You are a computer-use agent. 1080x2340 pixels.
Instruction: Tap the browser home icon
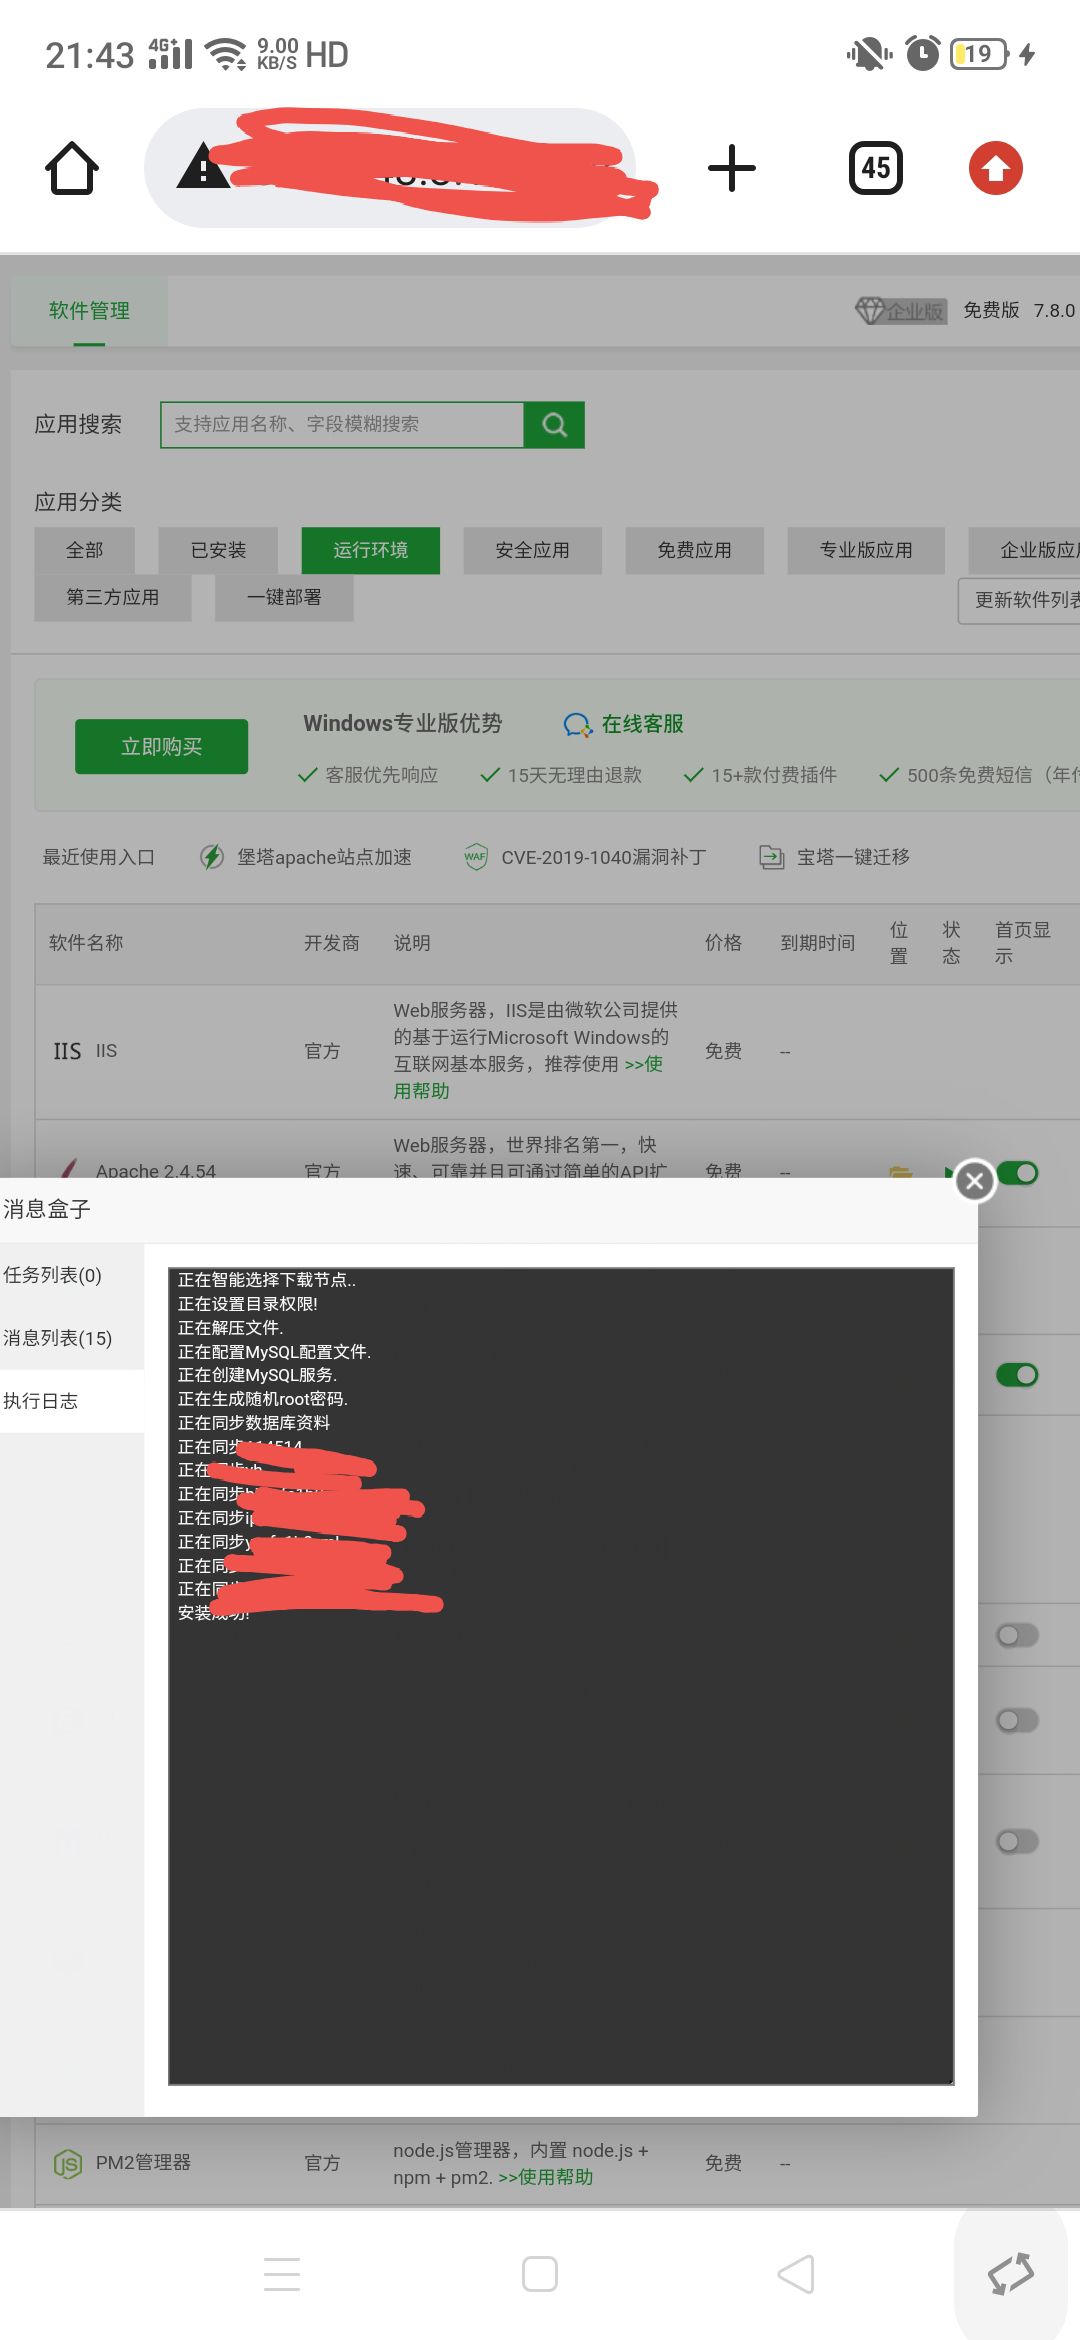pyautogui.click(x=72, y=168)
